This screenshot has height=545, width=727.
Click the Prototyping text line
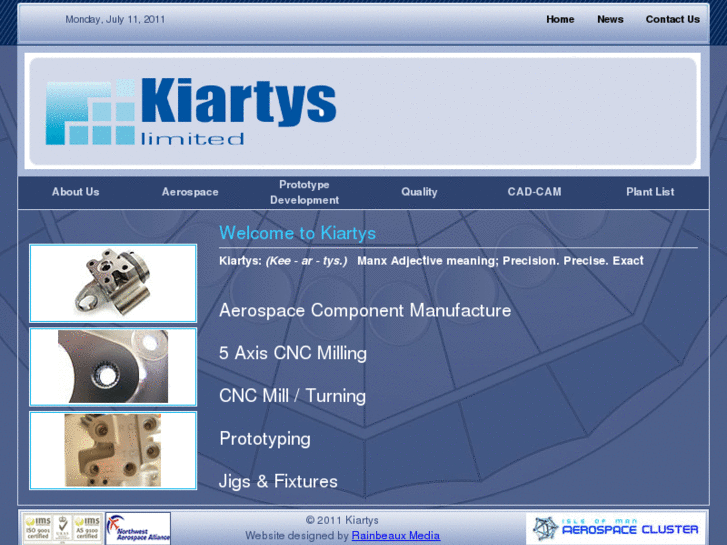coord(265,439)
